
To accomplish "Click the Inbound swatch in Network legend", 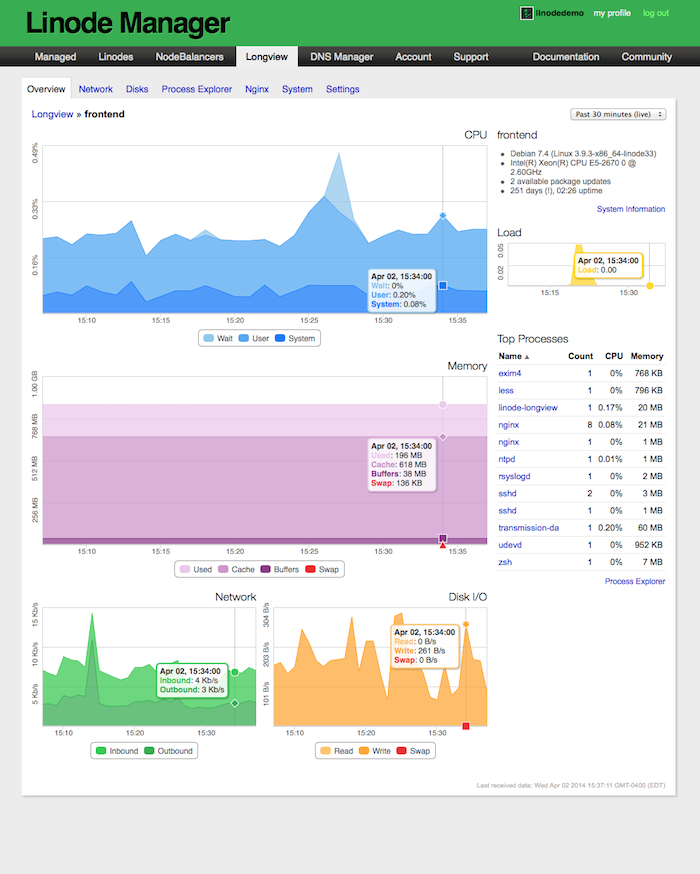I will (100, 750).
